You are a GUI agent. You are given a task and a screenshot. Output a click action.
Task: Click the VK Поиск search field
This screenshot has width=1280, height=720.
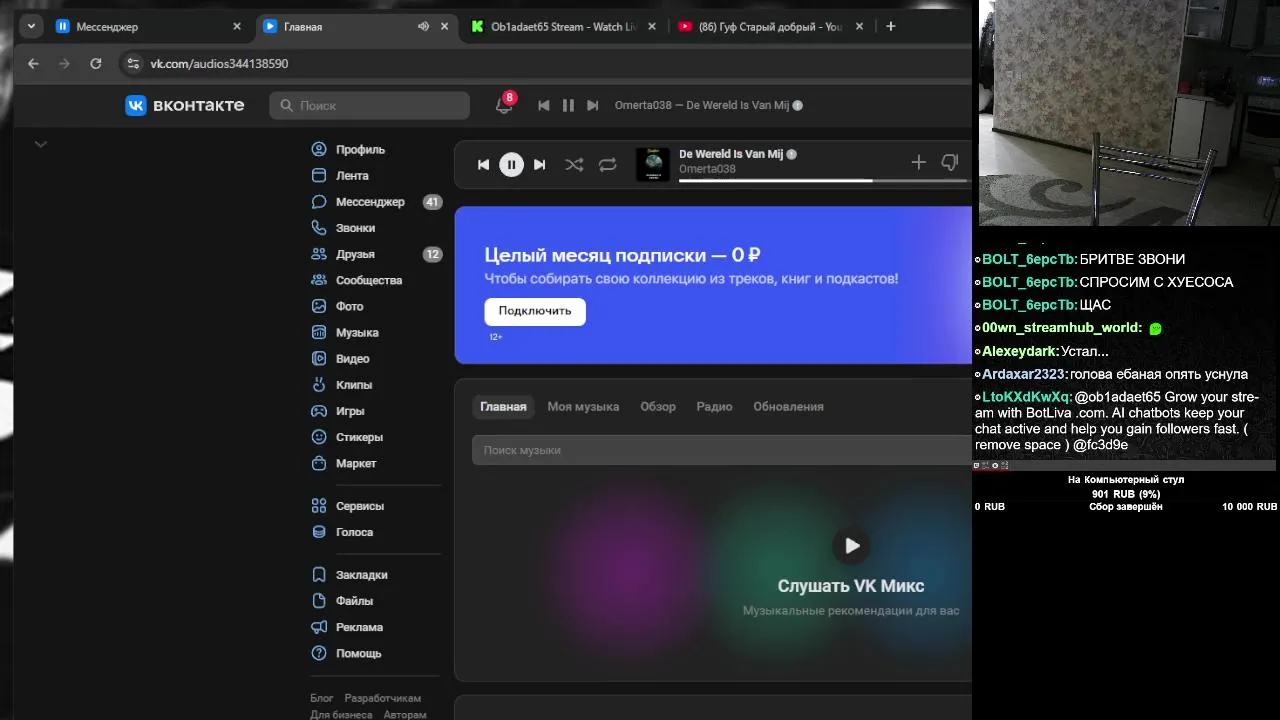coord(369,105)
